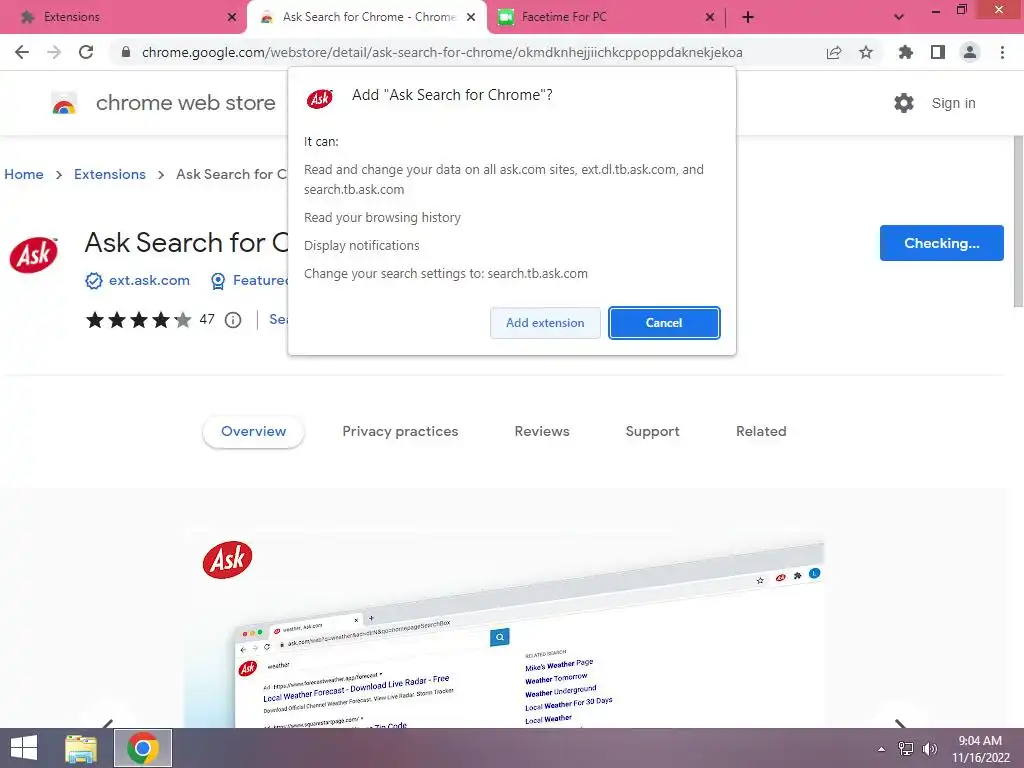This screenshot has height=768, width=1024.
Task: Open the tab search down arrow
Action: pyautogui.click(x=899, y=17)
